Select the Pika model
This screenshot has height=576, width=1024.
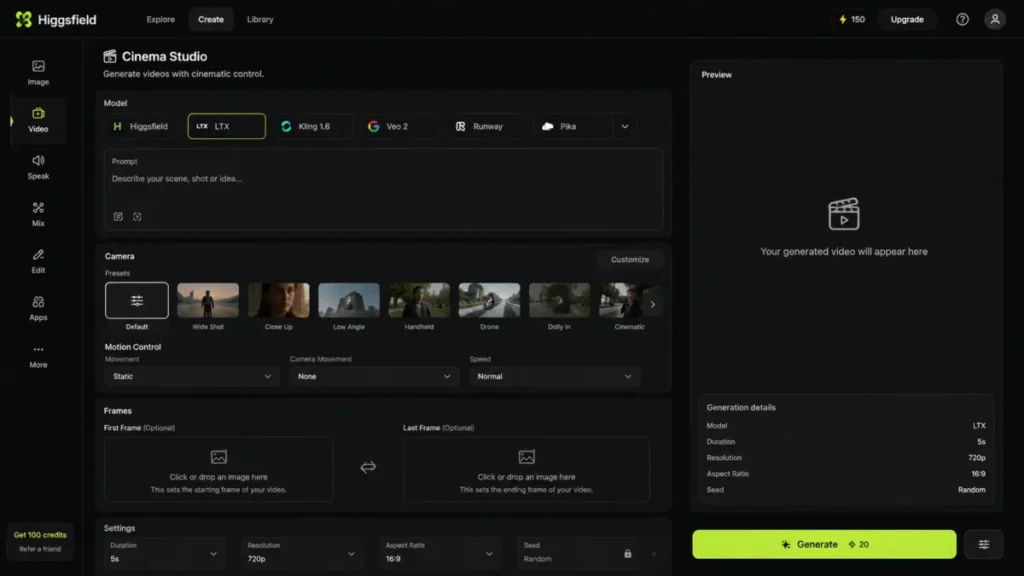point(572,126)
